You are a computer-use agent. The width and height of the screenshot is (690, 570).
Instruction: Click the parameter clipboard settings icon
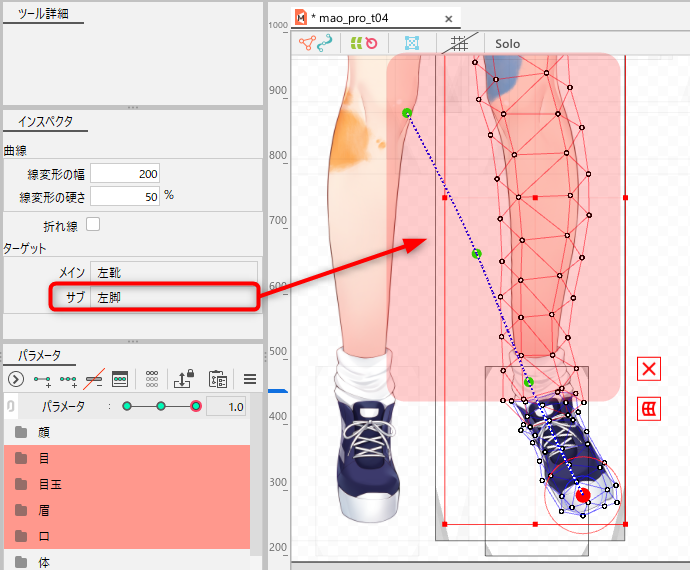point(217,379)
